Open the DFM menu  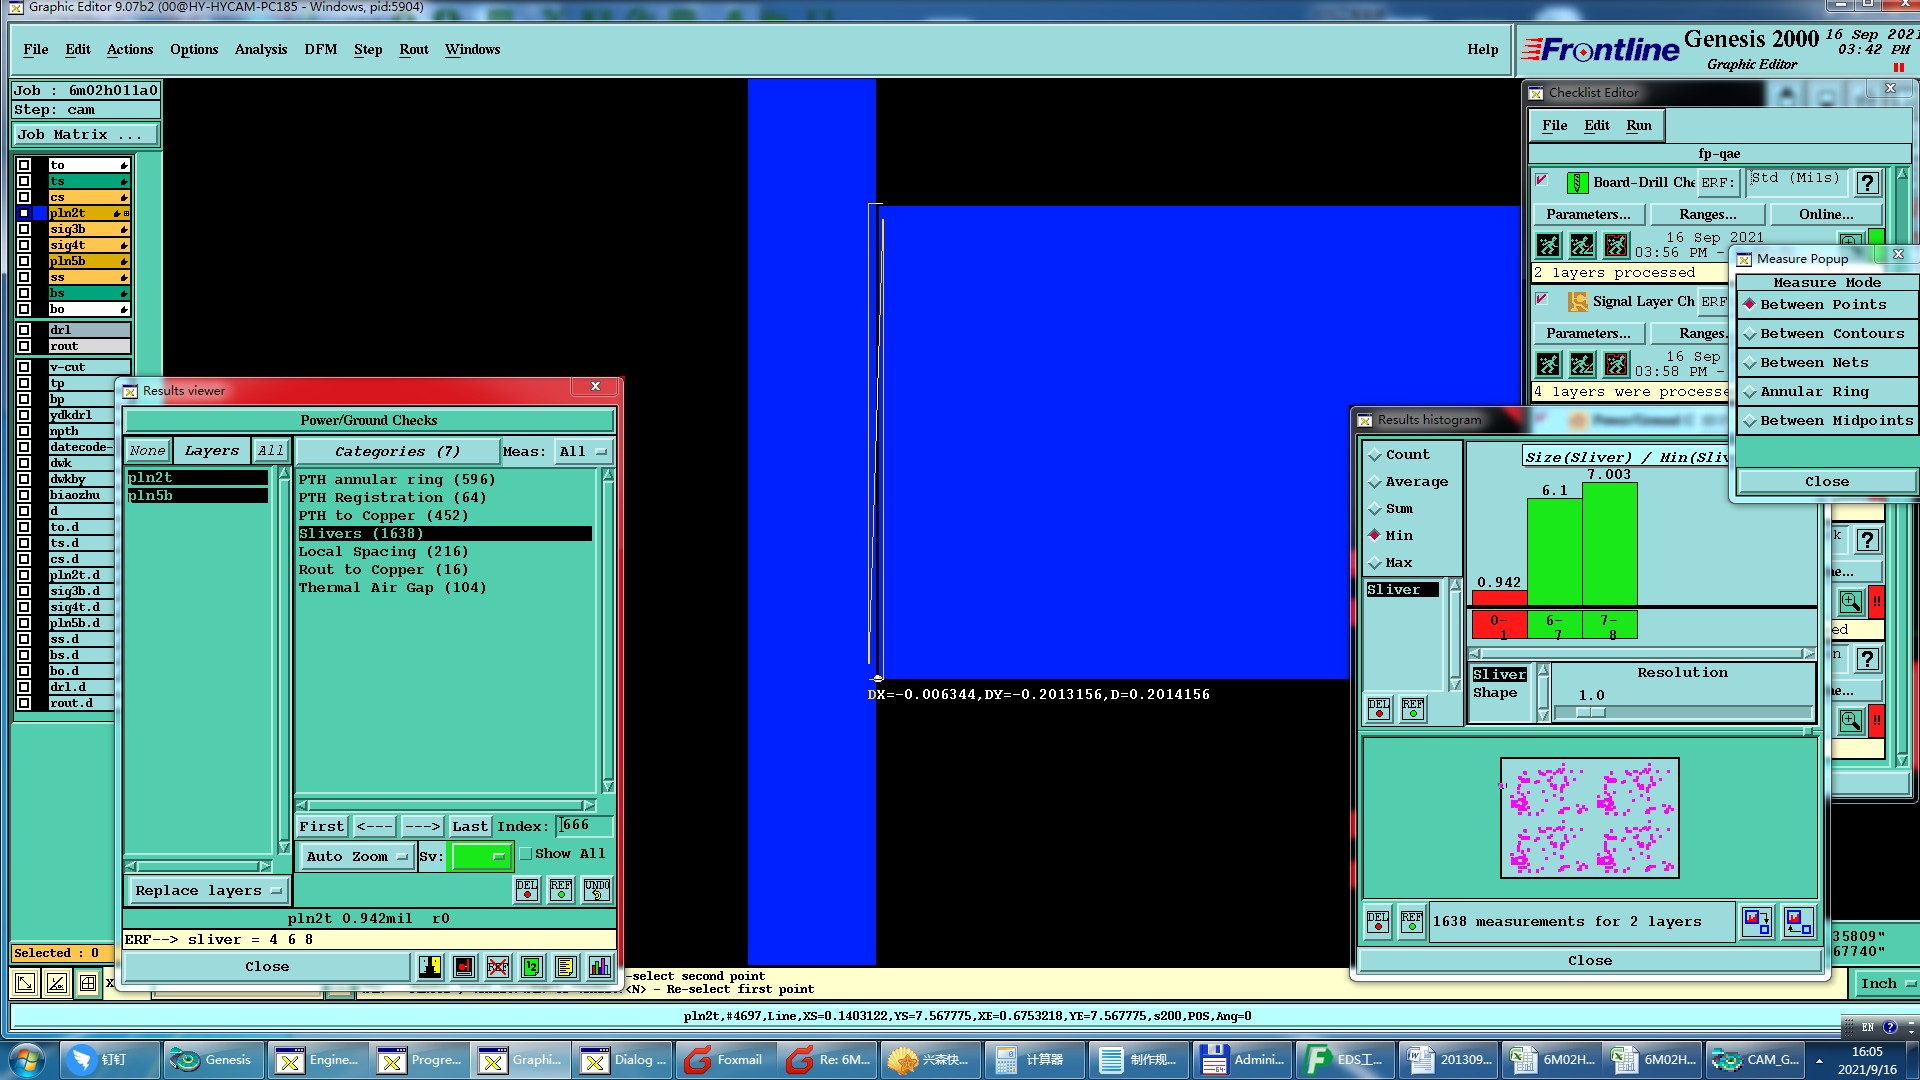pos(320,49)
